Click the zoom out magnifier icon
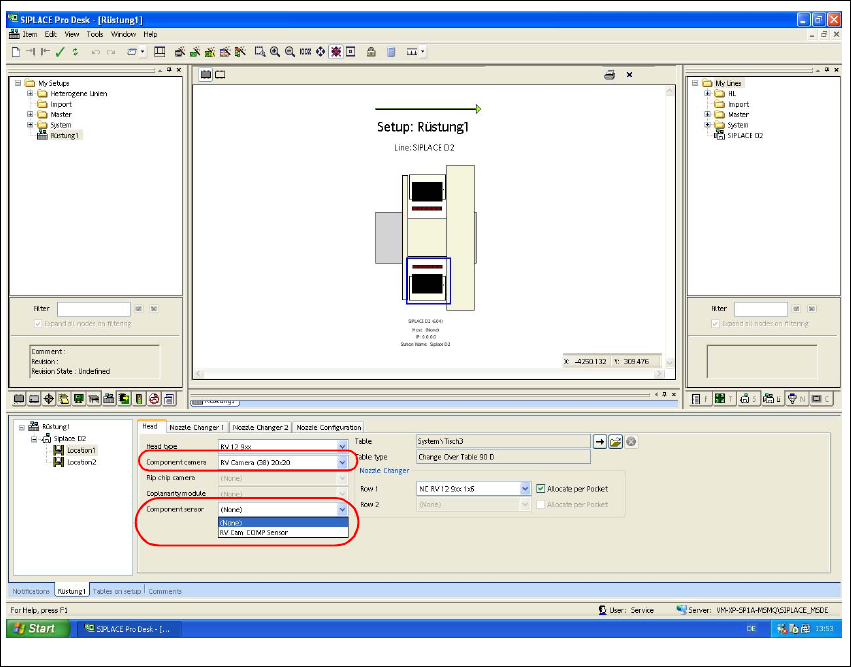851x667 pixels. [290, 51]
